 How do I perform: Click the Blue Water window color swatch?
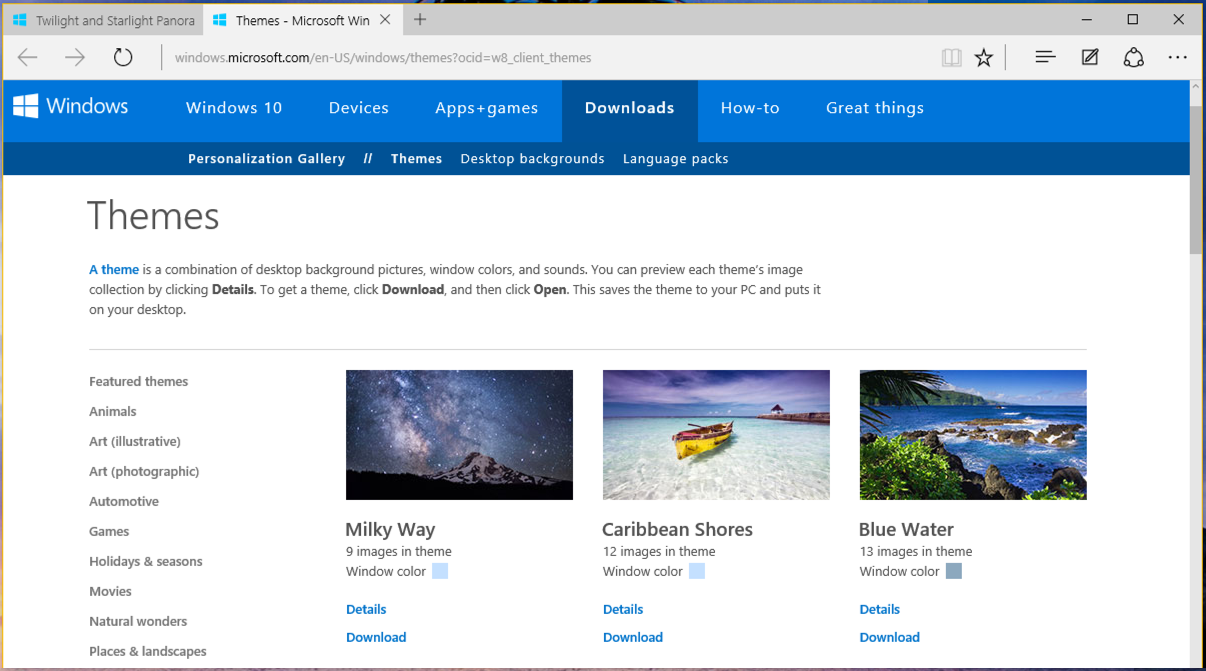coord(953,571)
